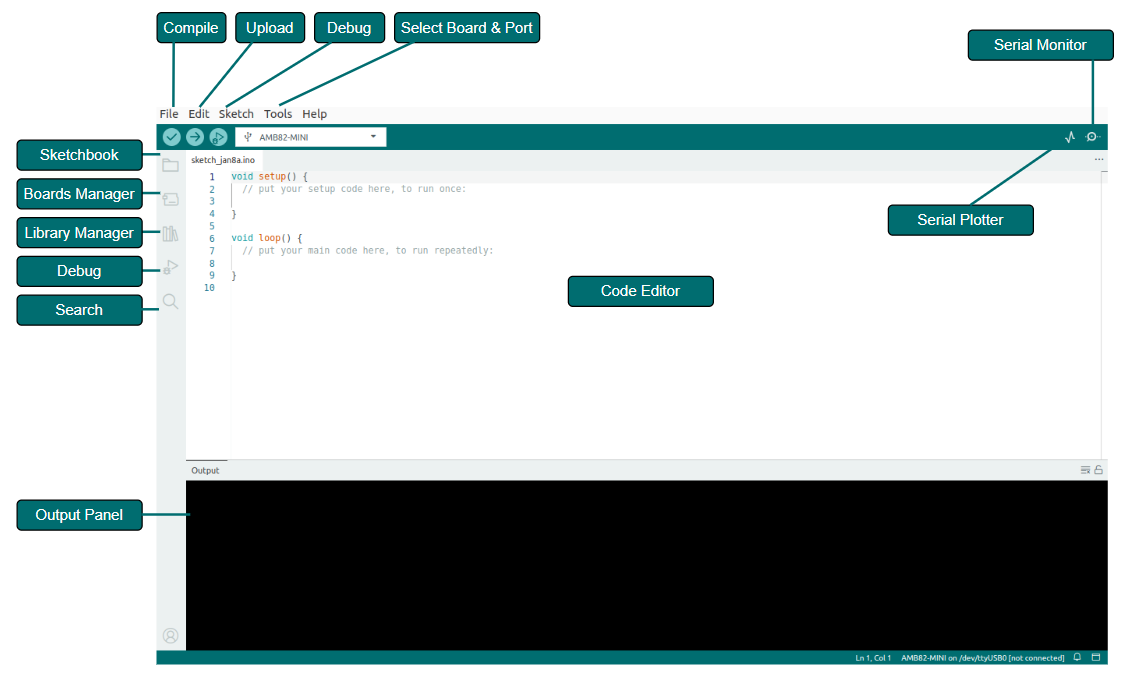Click inside the black output console
This screenshot has height=673, width=1129.
tap(647, 566)
